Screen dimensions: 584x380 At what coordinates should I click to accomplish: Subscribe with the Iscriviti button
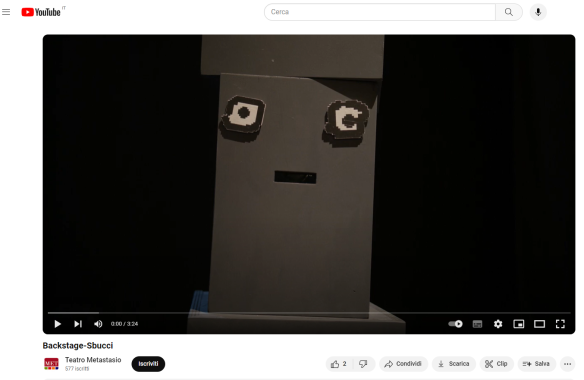point(148,364)
